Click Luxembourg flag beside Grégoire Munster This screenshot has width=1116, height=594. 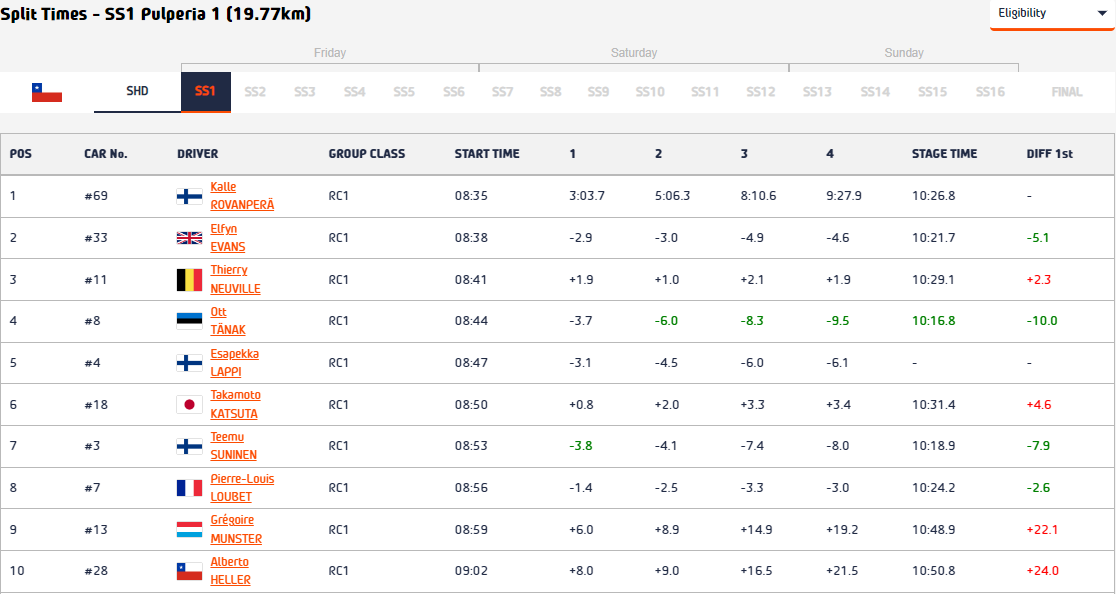pyautogui.click(x=189, y=529)
